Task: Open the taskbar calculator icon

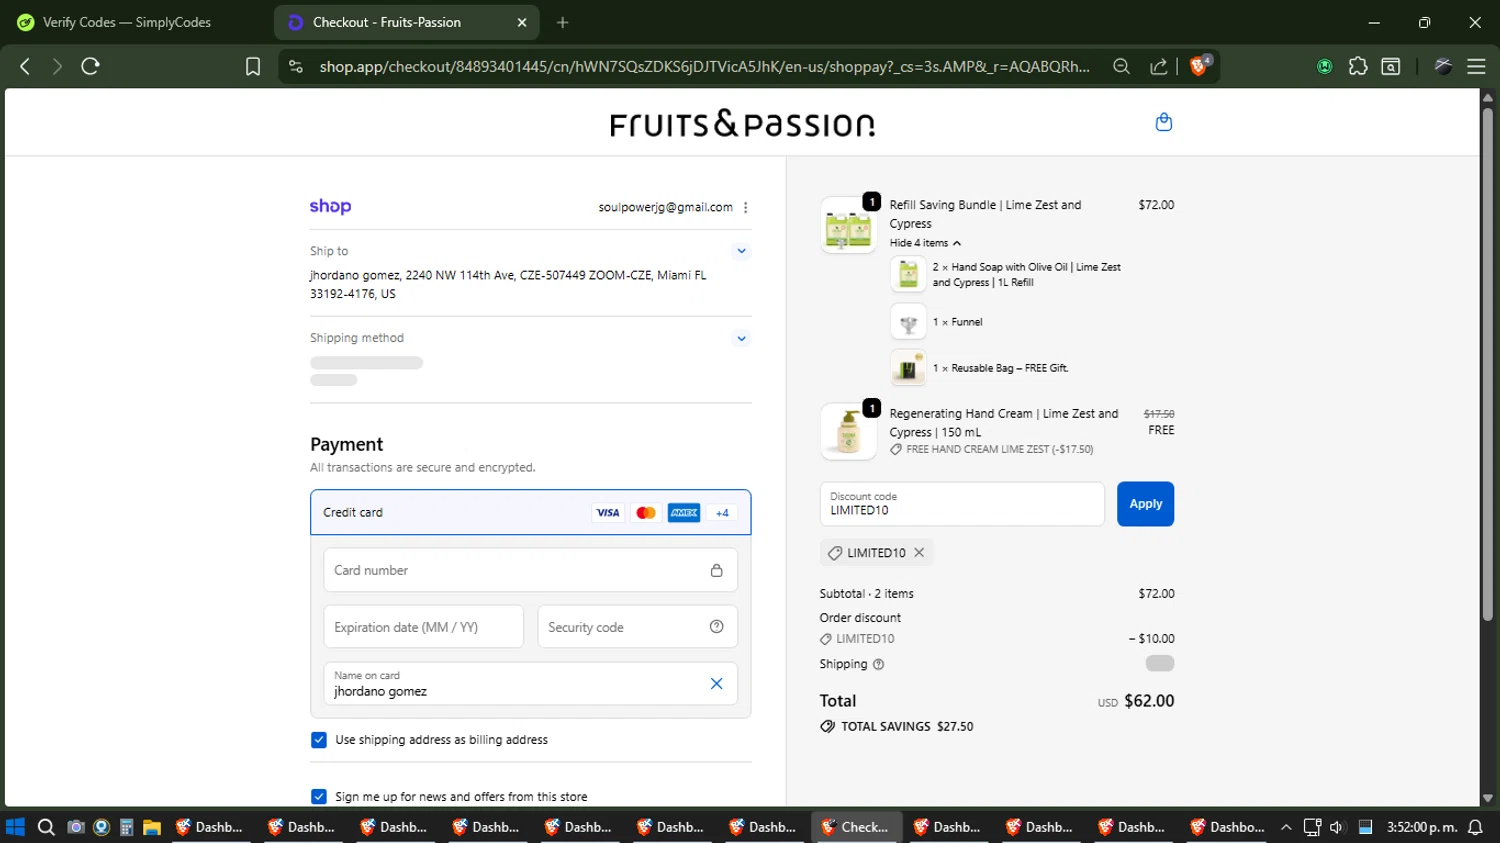Action: tap(126, 827)
